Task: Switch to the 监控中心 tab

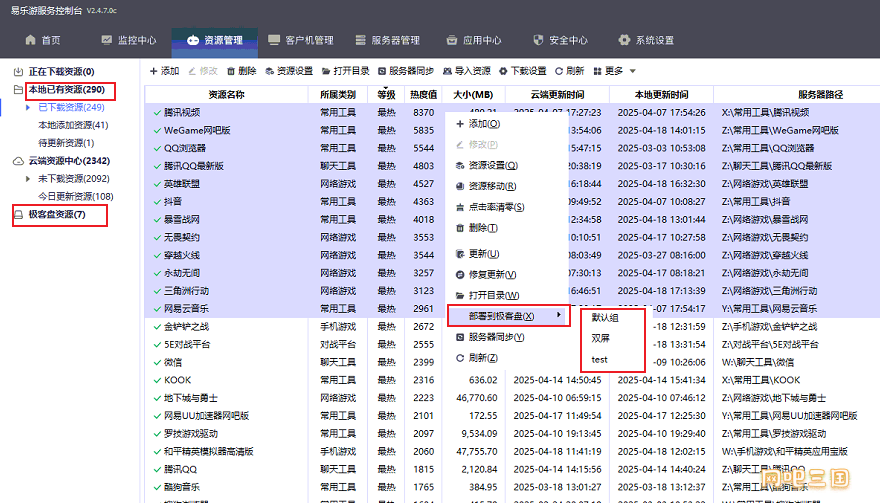Action: tap(129, 40)
